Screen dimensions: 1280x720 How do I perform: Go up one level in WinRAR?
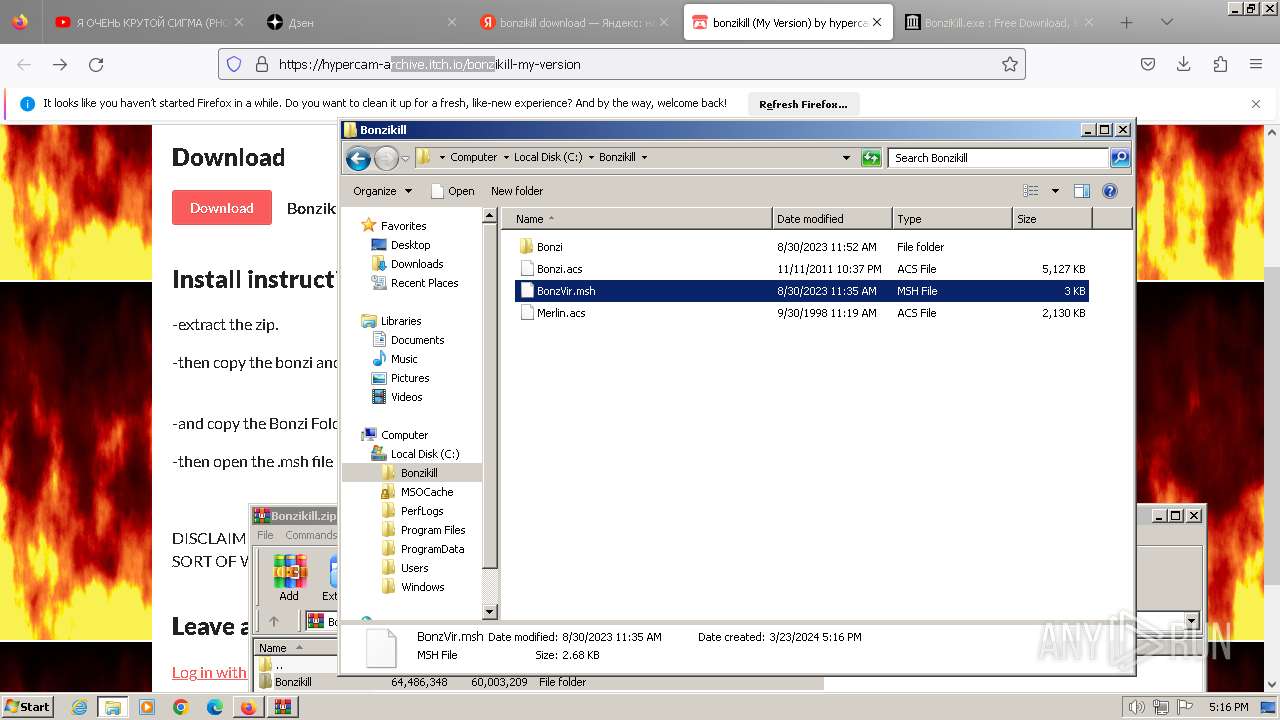click(x=274, y=621)
